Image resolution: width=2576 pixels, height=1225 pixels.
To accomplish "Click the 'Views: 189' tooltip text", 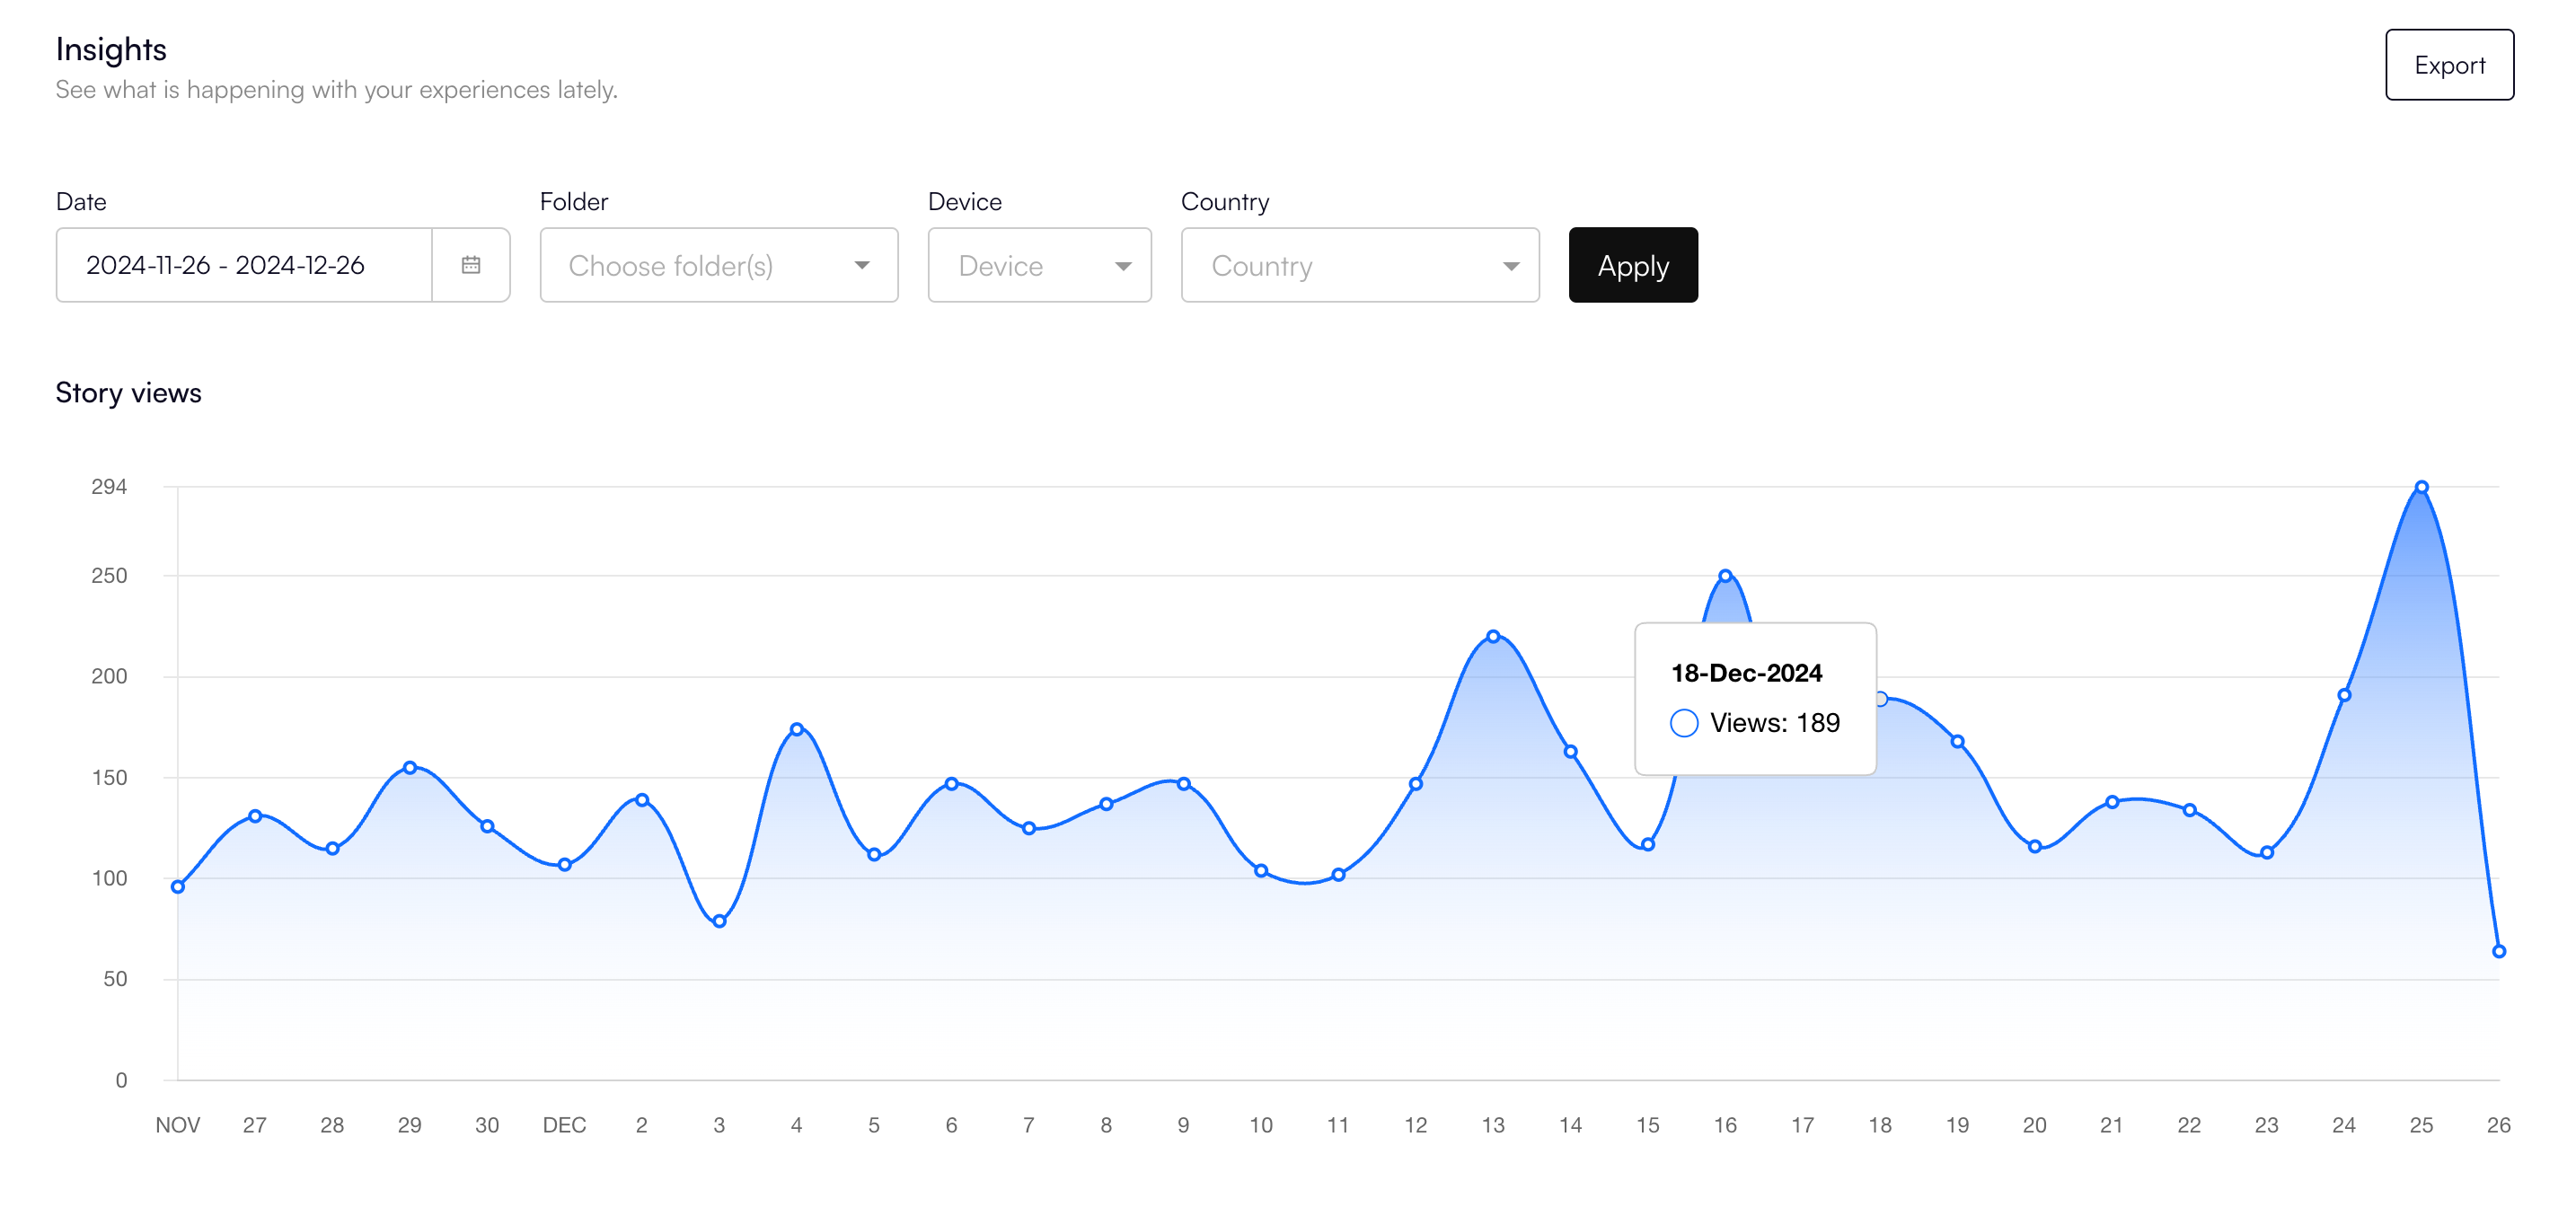I will point(1774,723).
